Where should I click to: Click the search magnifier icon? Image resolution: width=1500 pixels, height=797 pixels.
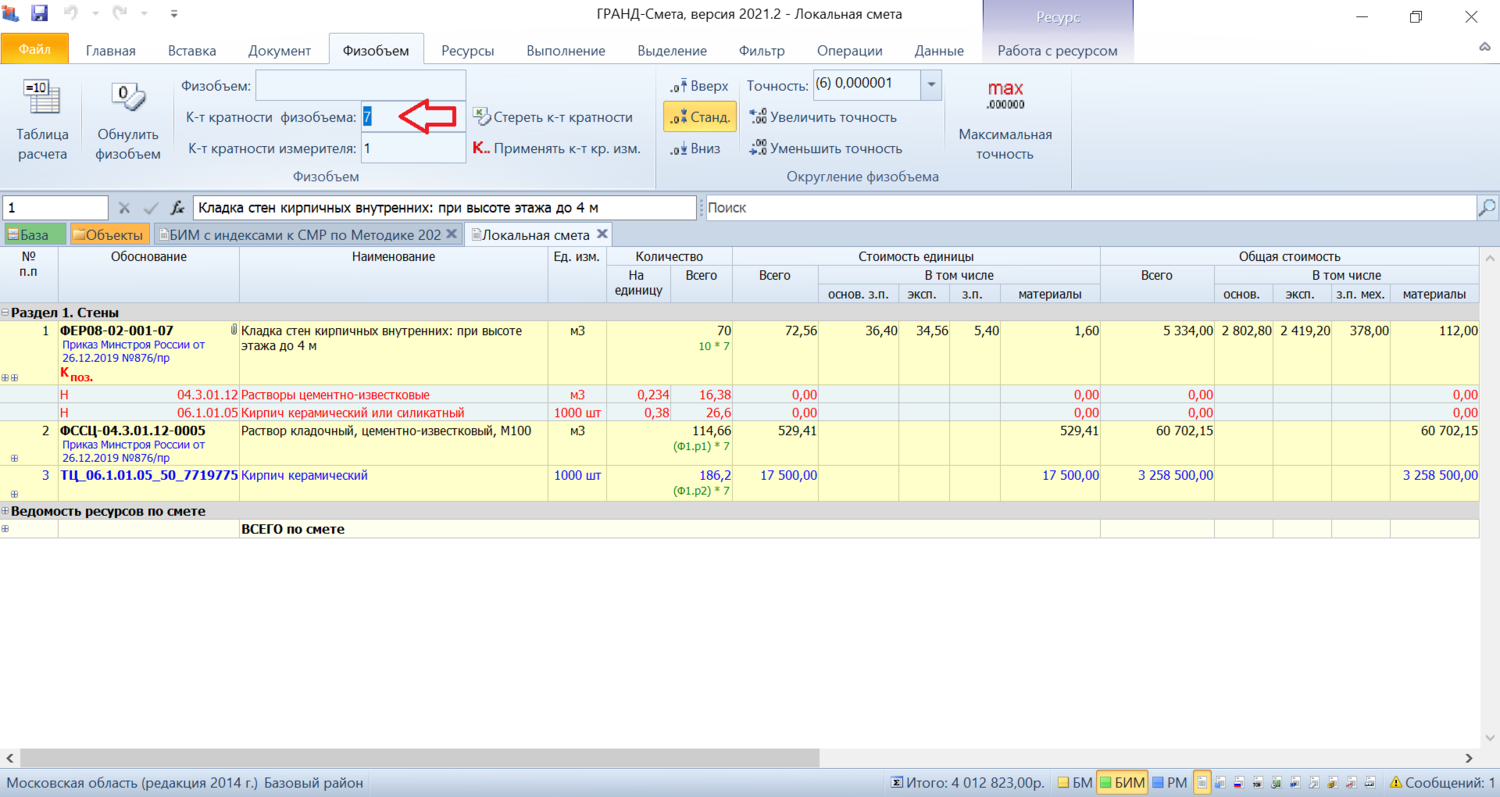(x=1487, y=208)
